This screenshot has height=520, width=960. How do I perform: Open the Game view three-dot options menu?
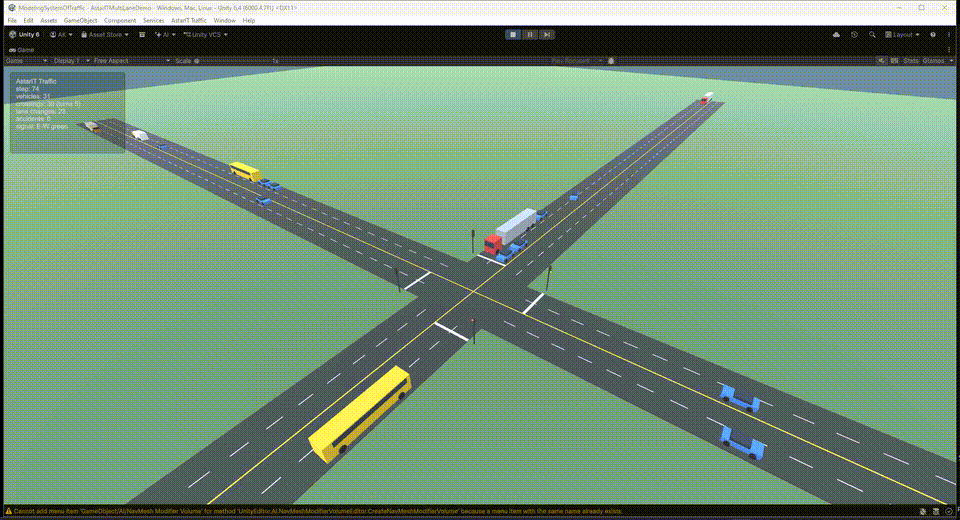point(949,50)
